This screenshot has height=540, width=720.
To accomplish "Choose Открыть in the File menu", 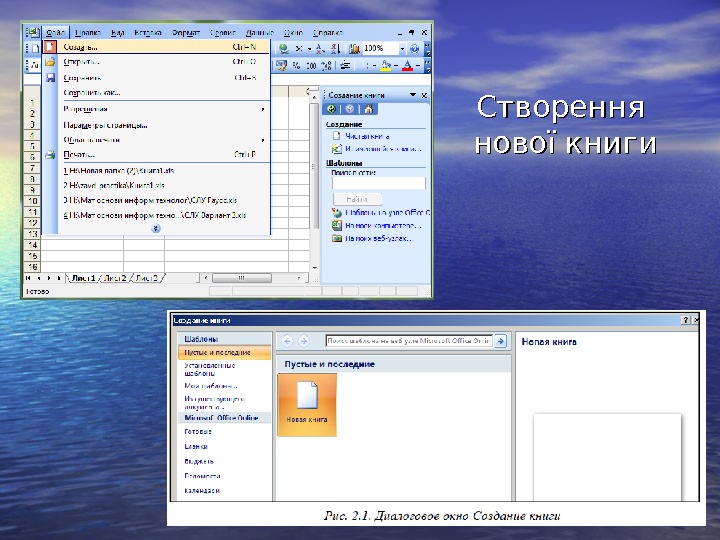I will [156, 62].
